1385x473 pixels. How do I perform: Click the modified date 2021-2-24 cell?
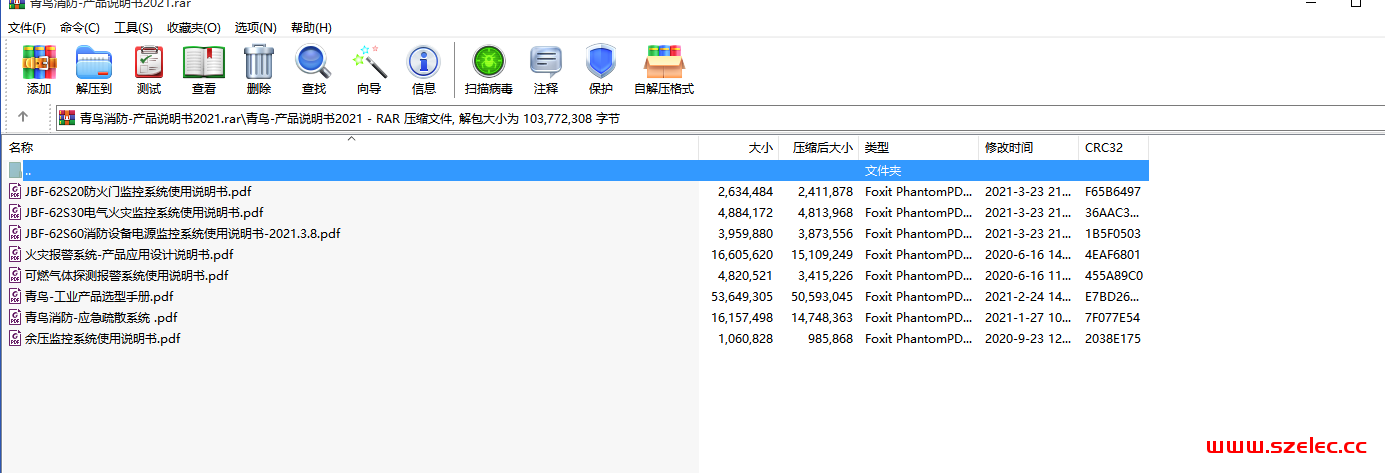point(1028,296)
